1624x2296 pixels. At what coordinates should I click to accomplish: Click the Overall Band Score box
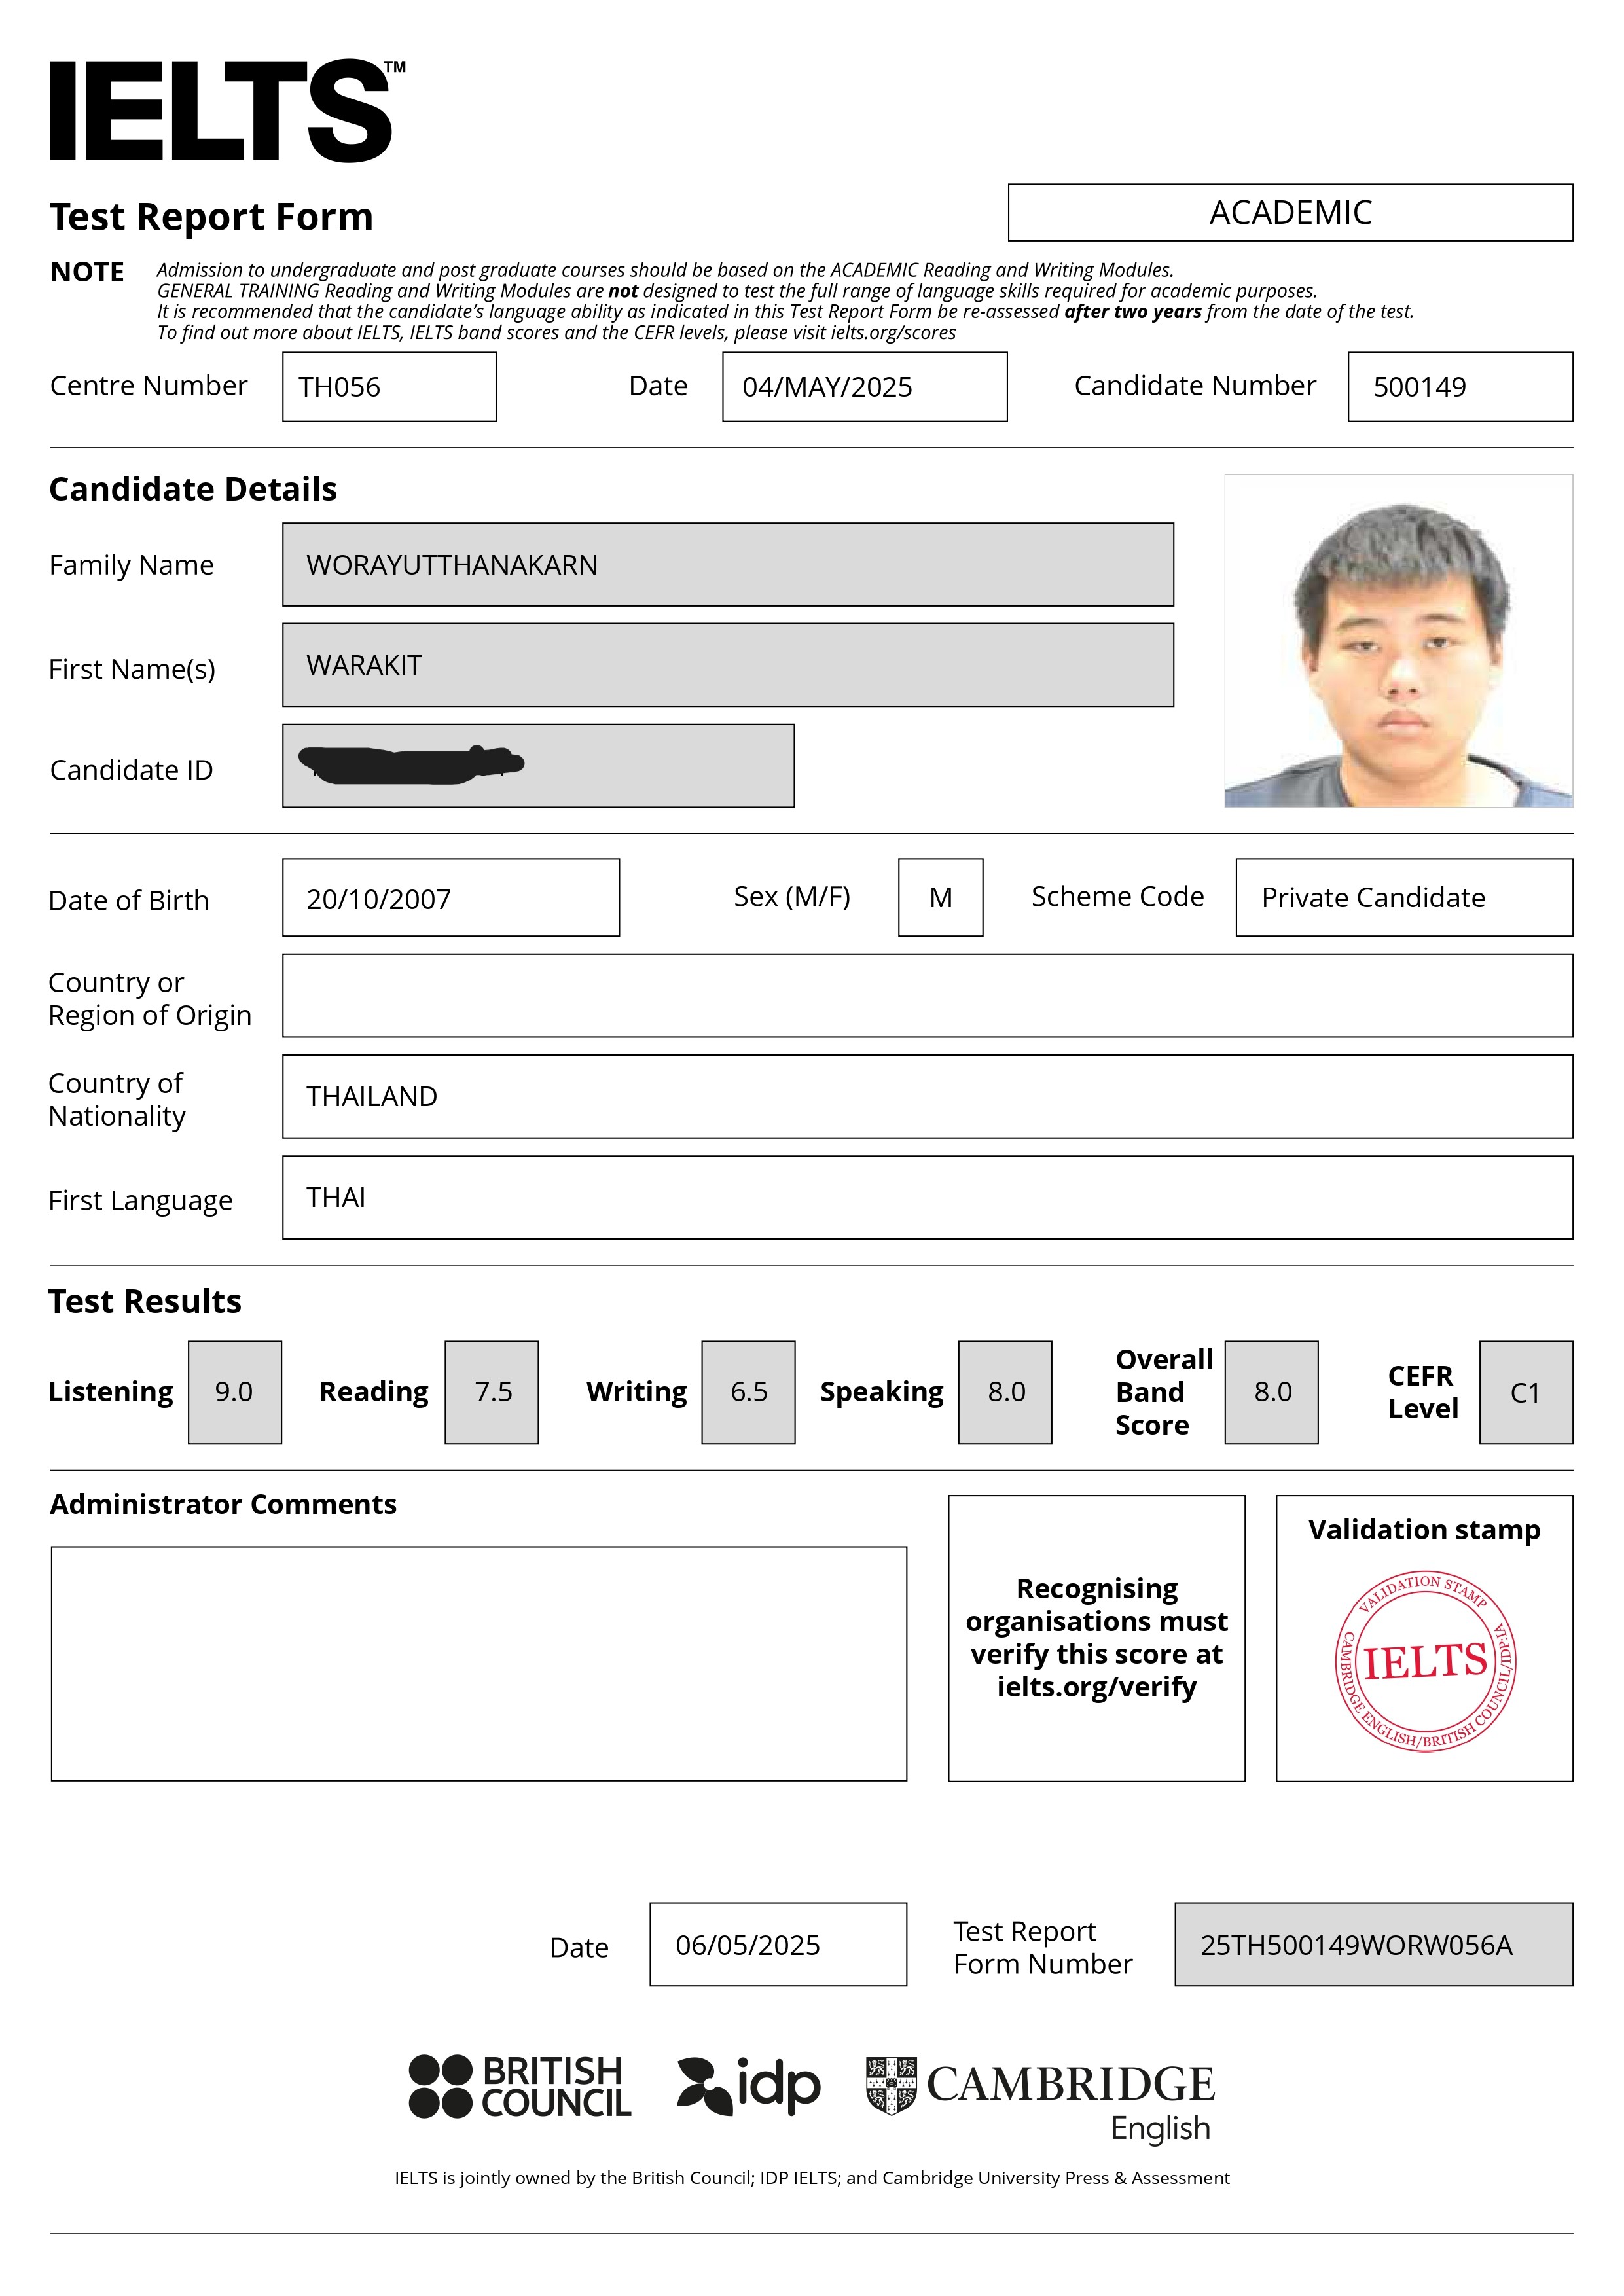[x=1271, y=1393]
